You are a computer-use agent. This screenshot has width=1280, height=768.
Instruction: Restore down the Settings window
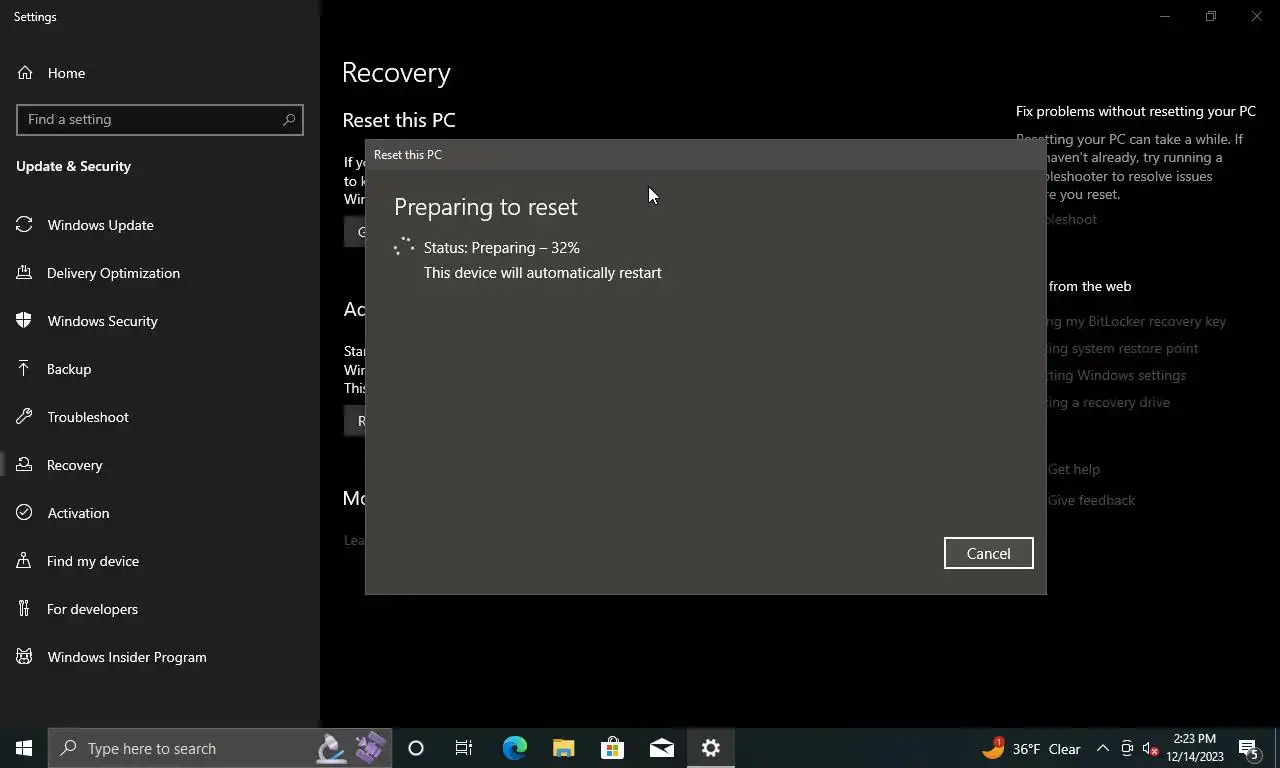coord(1211,16)
